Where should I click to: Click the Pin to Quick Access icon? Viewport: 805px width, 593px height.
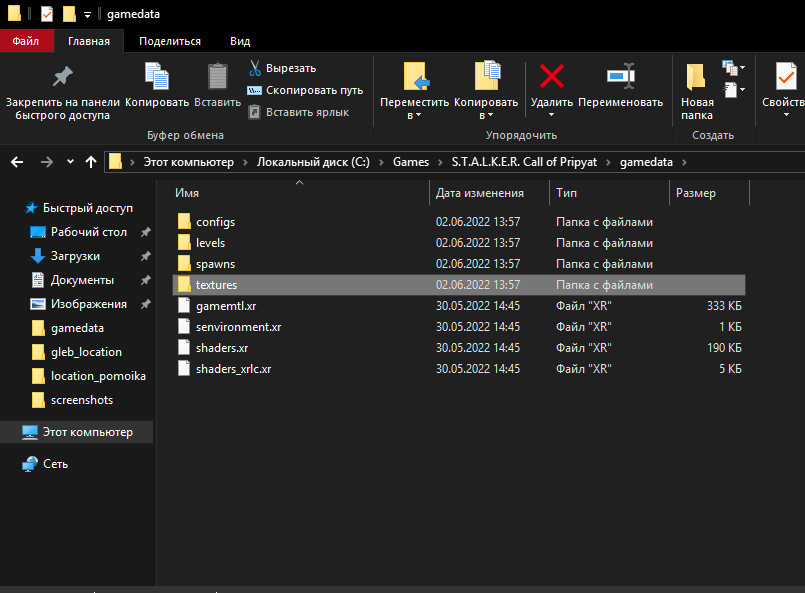62,78
